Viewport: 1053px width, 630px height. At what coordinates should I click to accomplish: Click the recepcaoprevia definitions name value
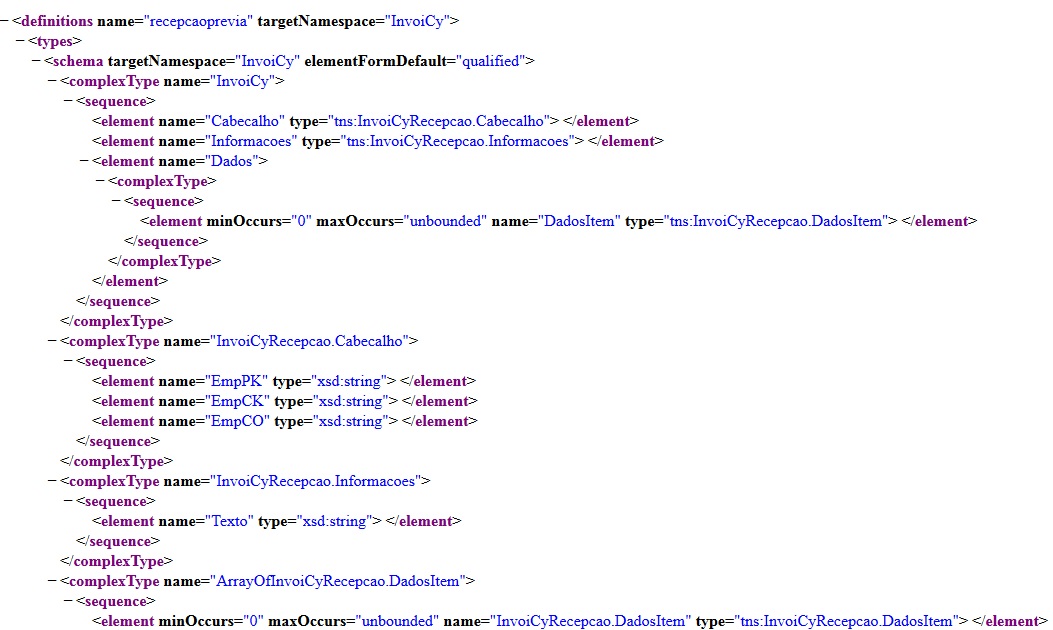pos(199,21)
